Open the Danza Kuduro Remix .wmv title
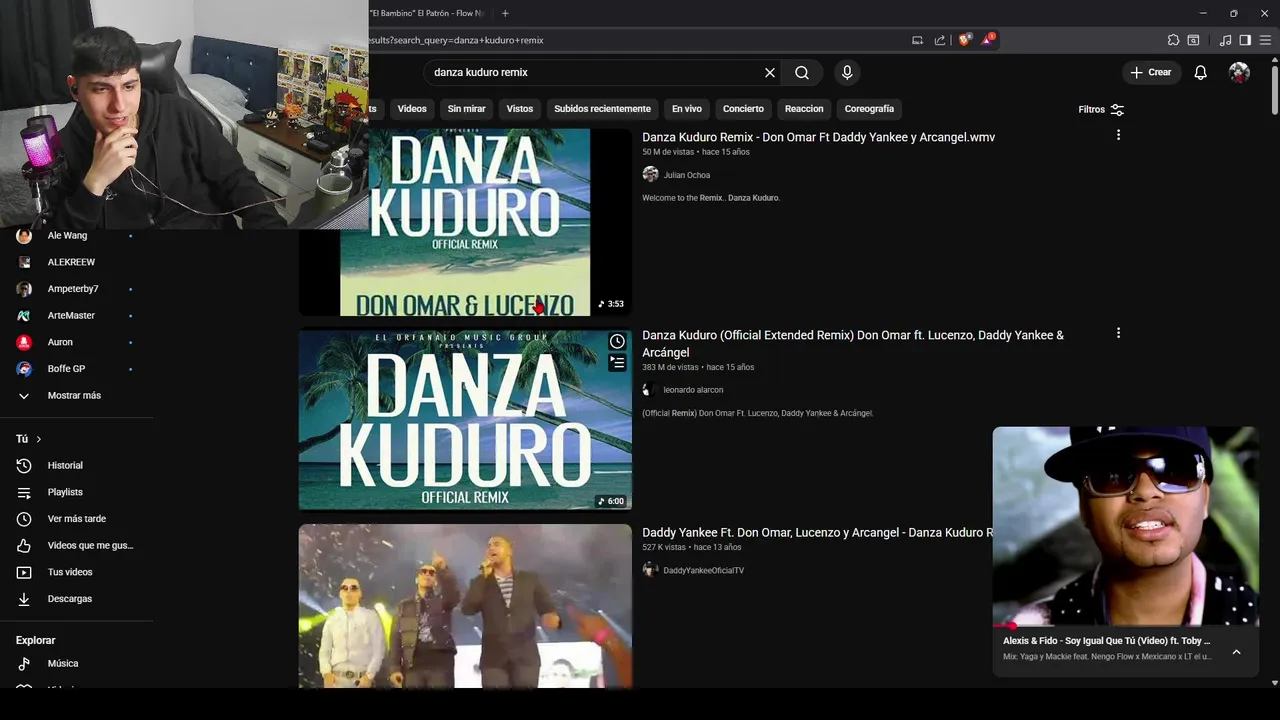 pos(818,137)
